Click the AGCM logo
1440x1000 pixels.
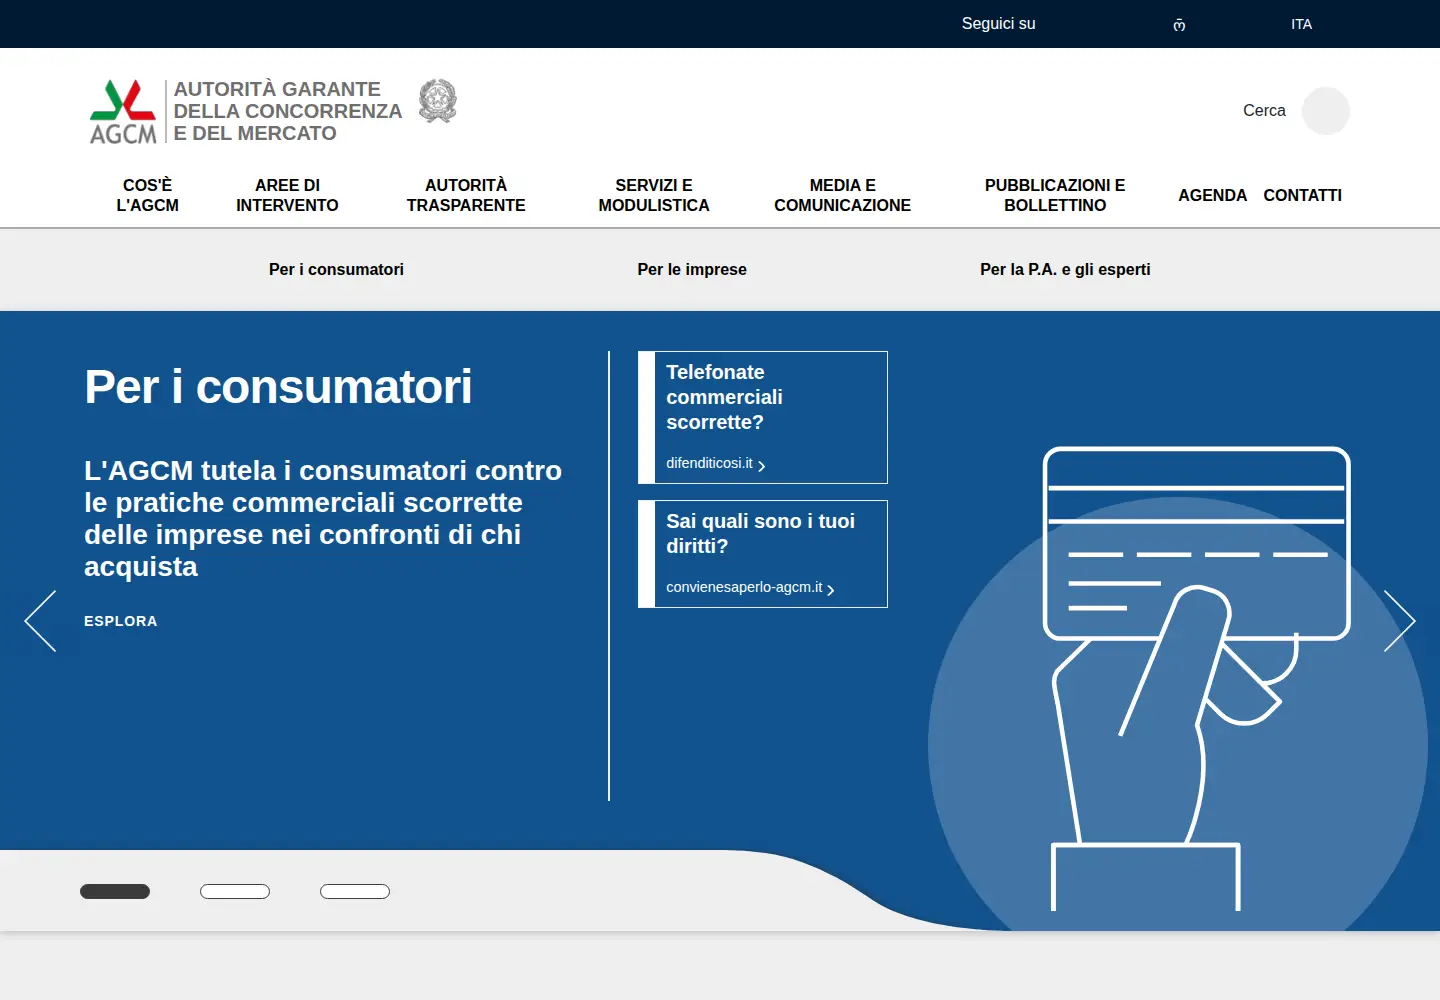click(123, 111)
